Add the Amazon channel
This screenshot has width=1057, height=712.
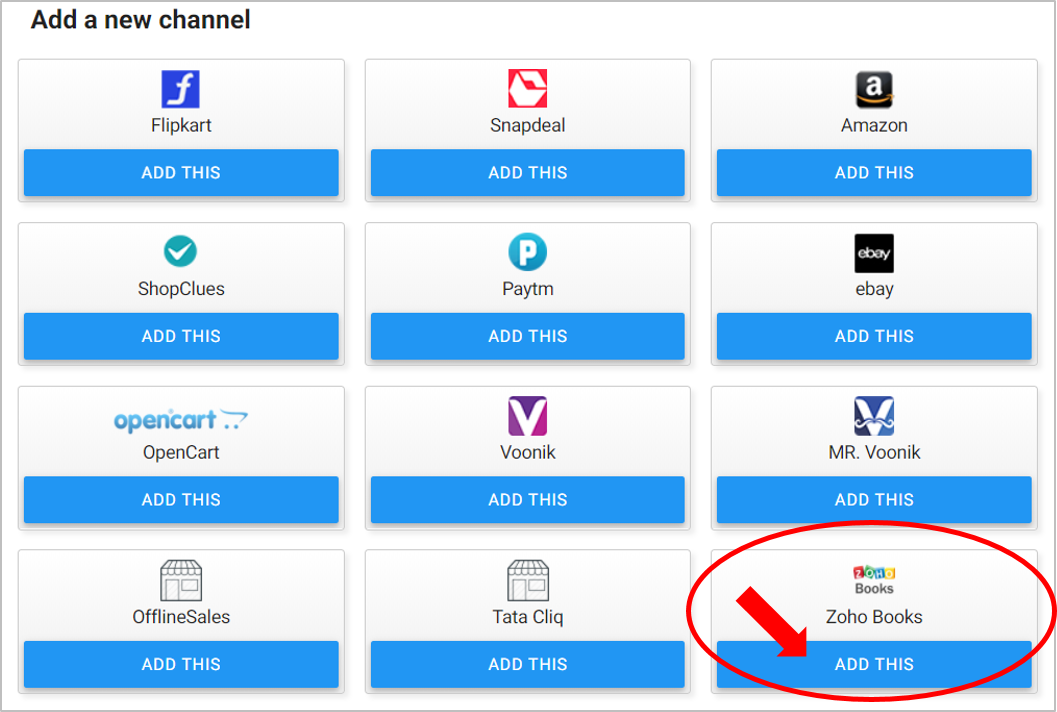pos(874,173)
